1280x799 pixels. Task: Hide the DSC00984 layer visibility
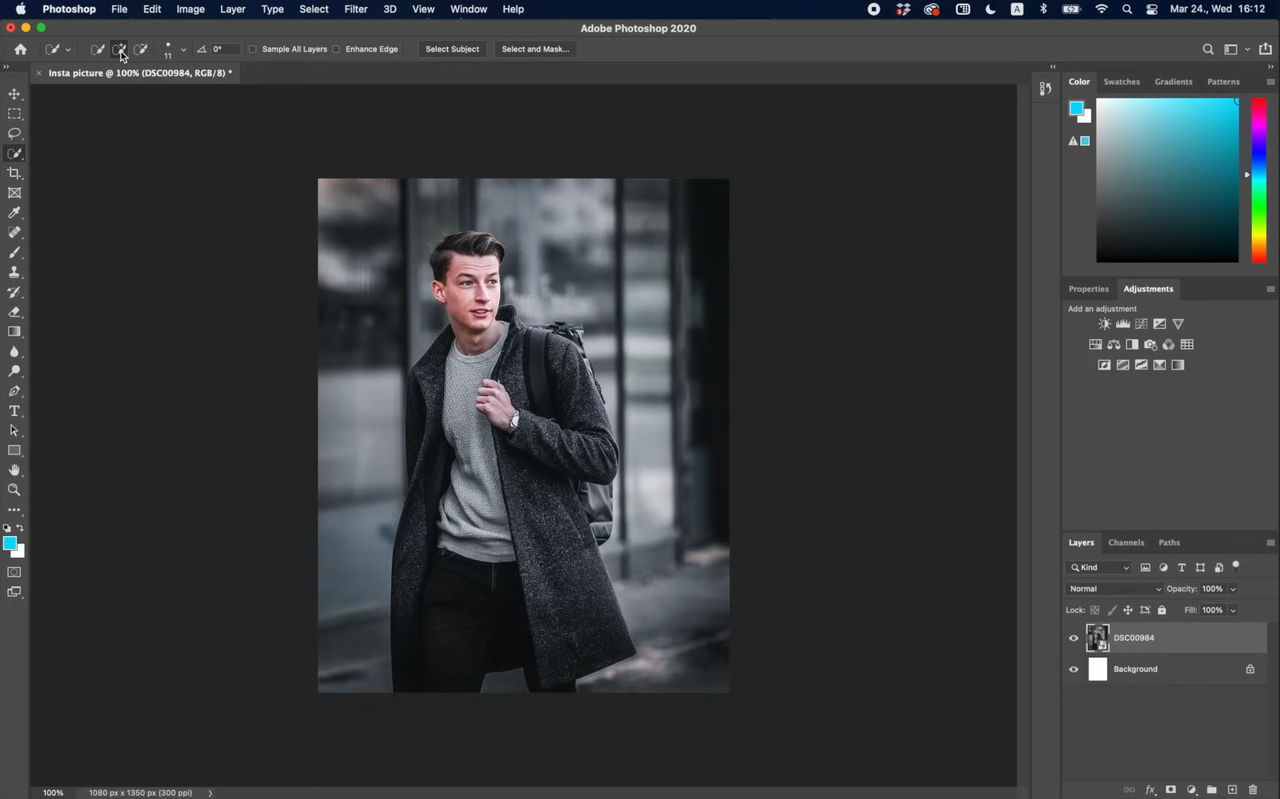point(1073,637)
